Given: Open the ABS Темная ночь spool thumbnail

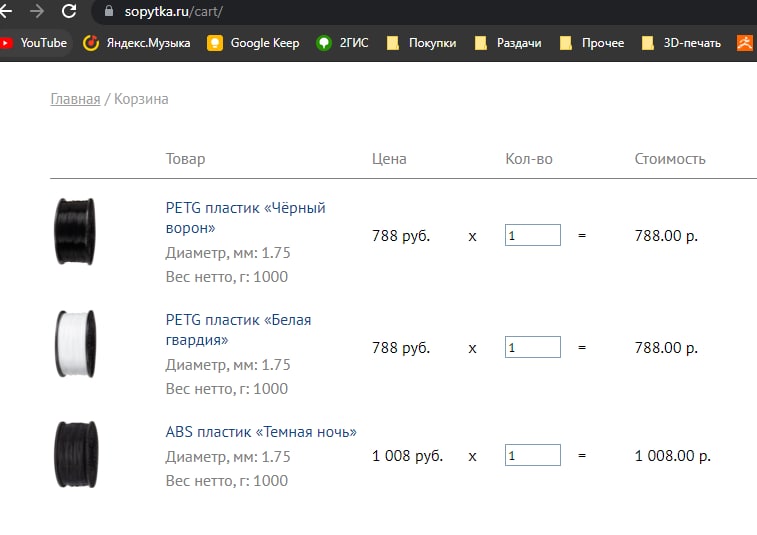Looking at the screenshot, I should [x=76, y=455].
